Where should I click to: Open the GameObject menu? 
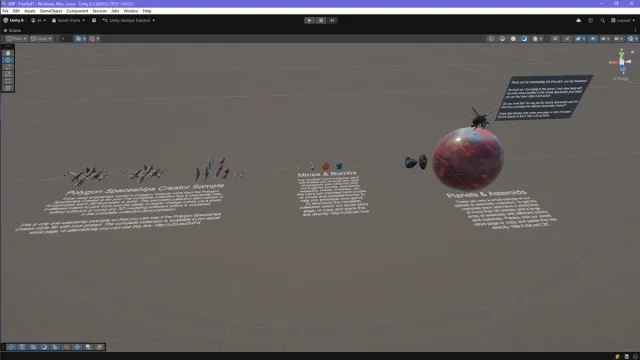pos(51,11)
